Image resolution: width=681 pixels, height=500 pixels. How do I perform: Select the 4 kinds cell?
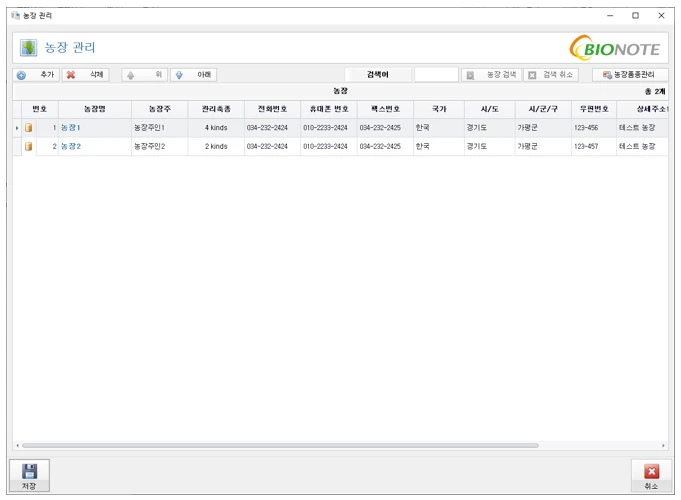[216, 128]
